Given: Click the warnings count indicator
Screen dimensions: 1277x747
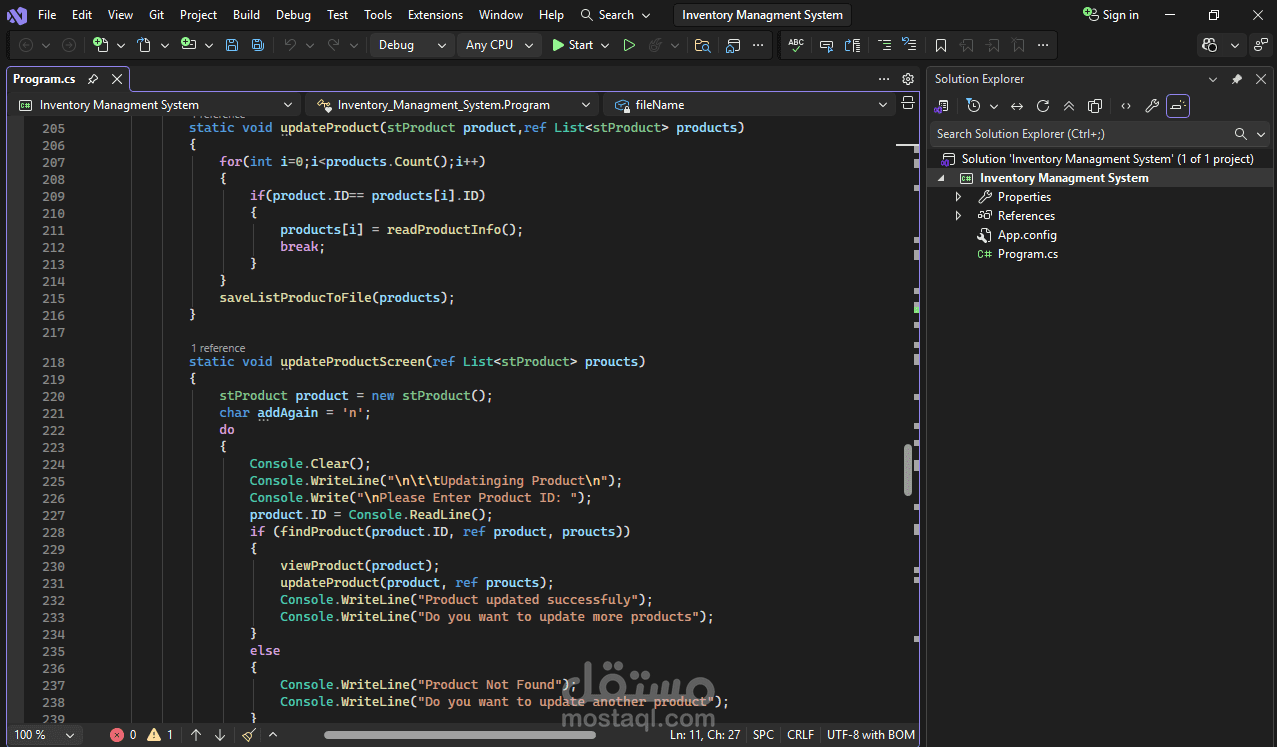Looking at the screenshot, I should [160, 735].
